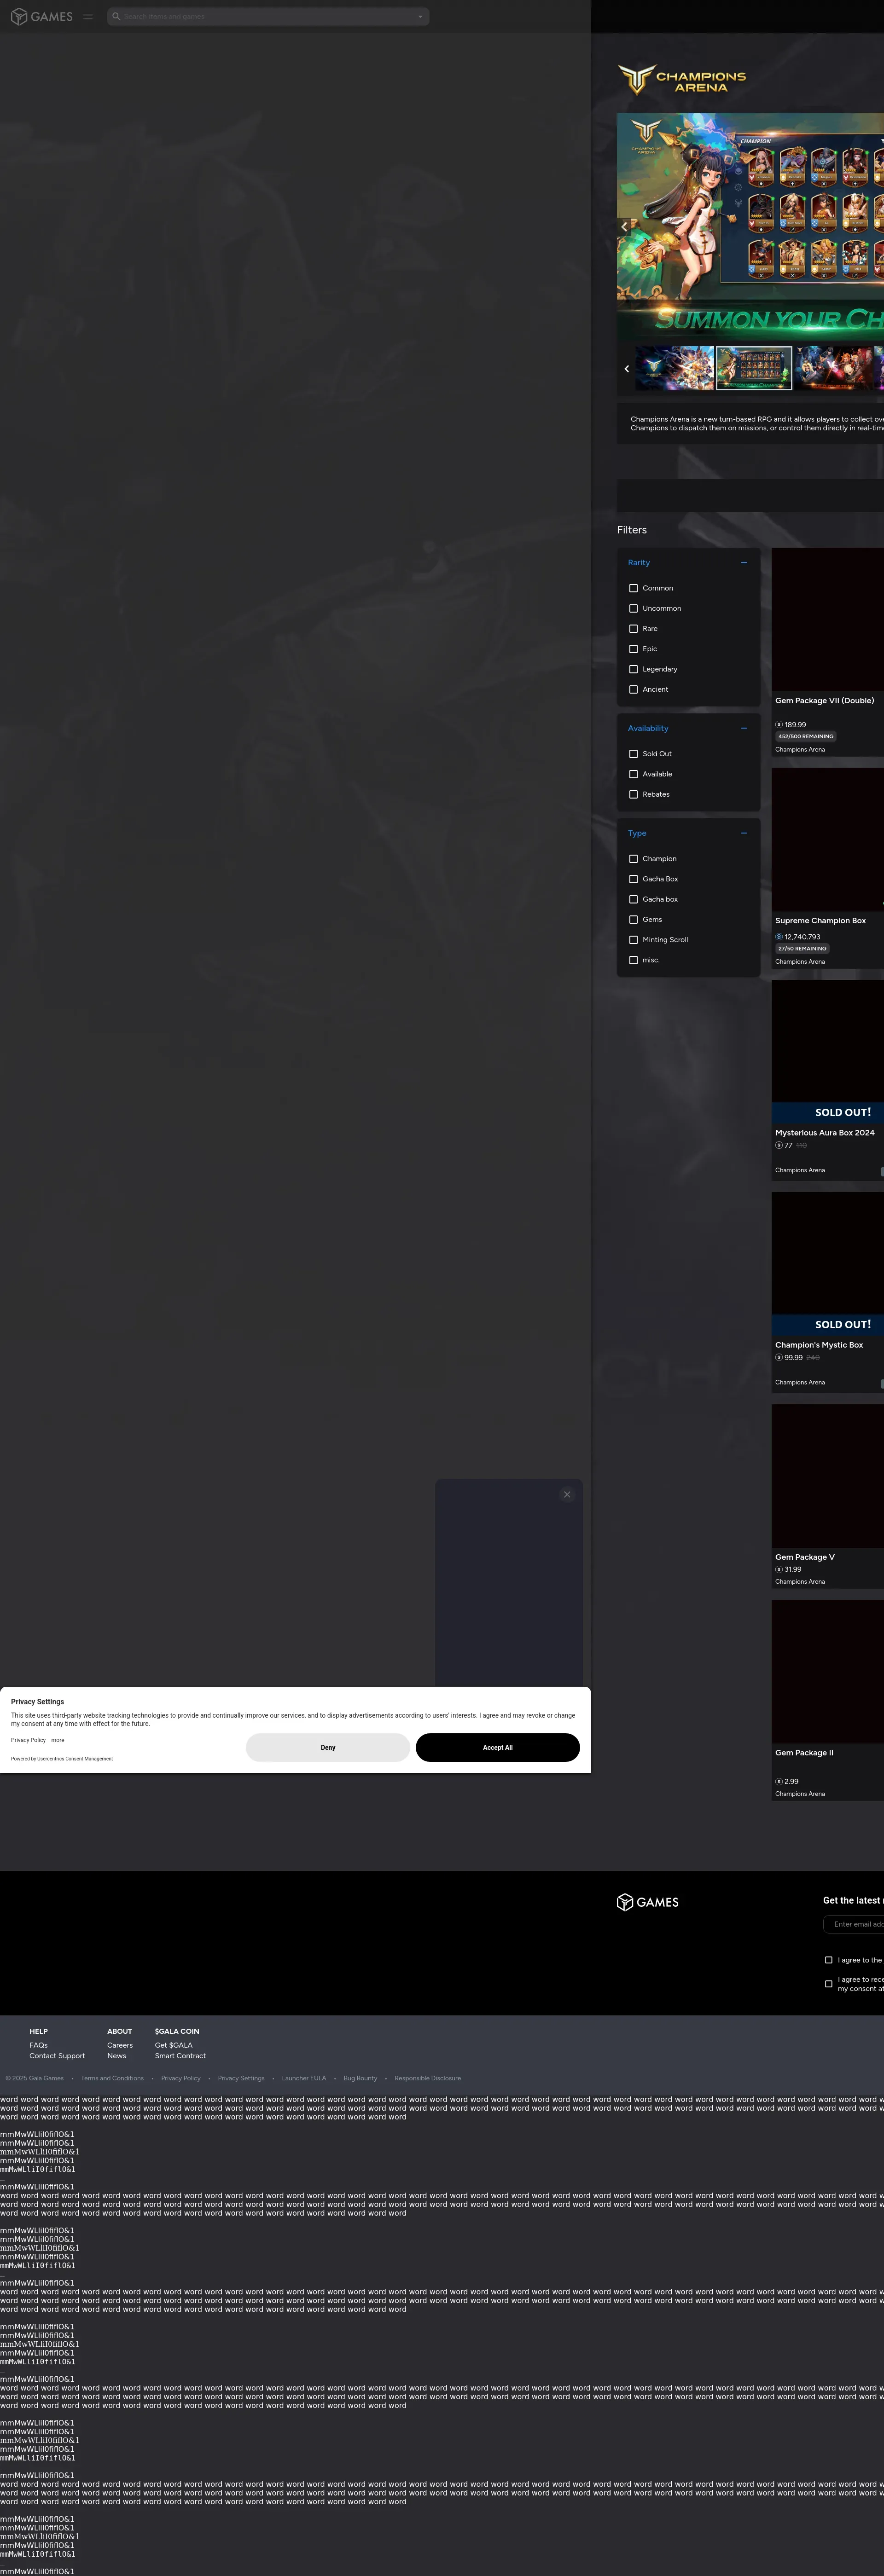This screenshot has height=2576, width=884.
Task: Collapse the Availability filter section
Action: pyautogui.click(x=744, y=728)
